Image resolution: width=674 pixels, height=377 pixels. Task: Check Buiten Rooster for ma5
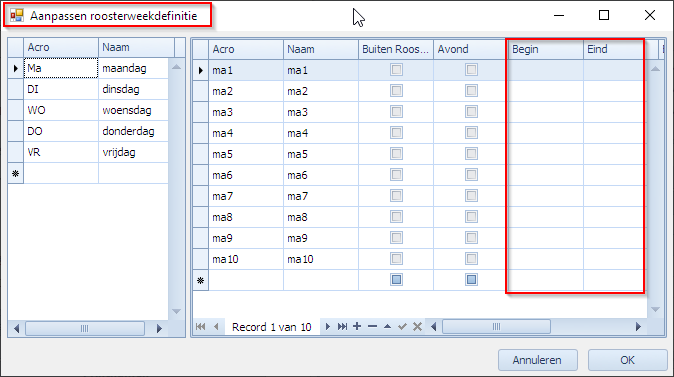396,154
